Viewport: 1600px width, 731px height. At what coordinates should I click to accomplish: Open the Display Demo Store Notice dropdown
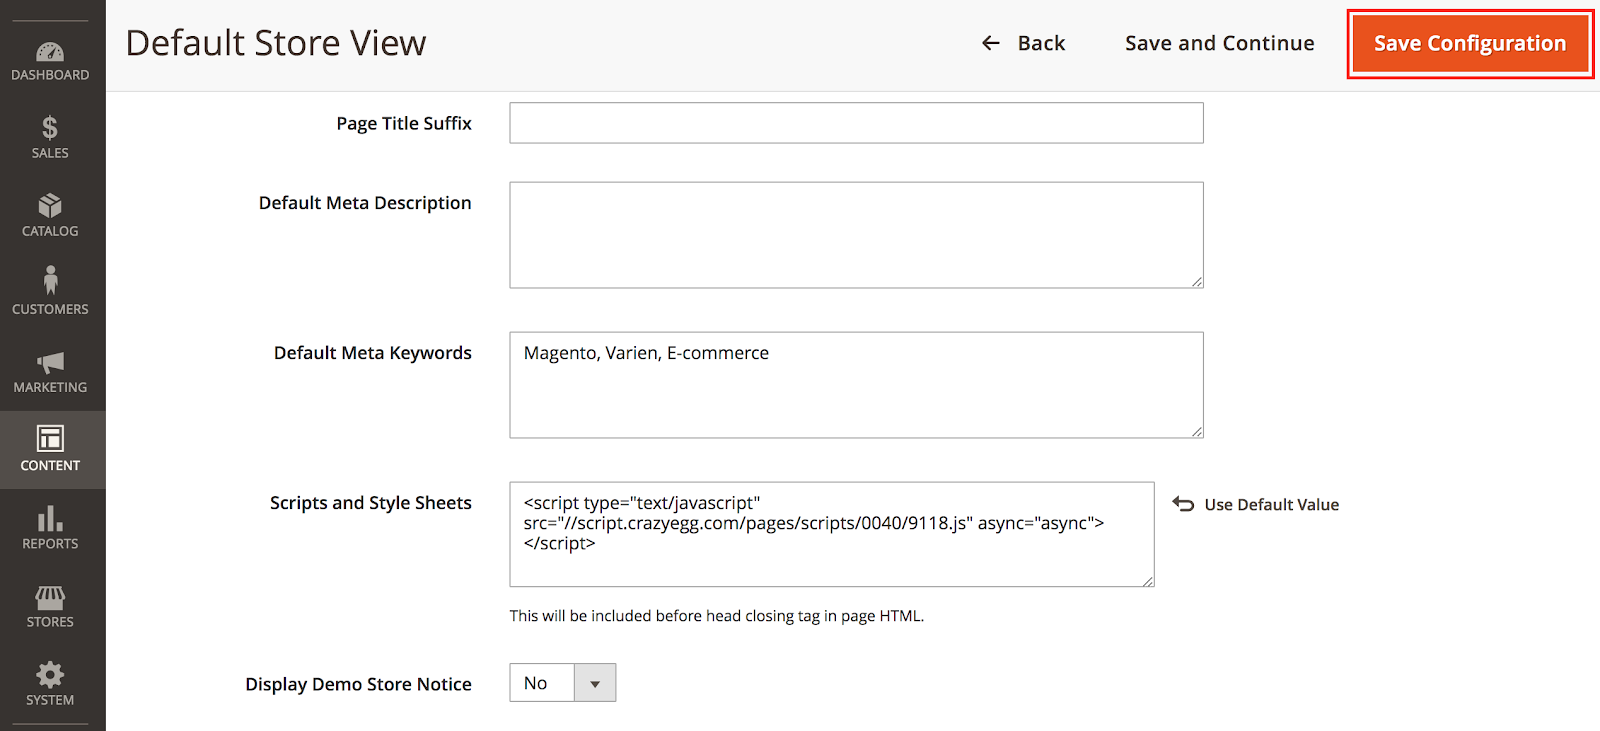pos(563,683)
